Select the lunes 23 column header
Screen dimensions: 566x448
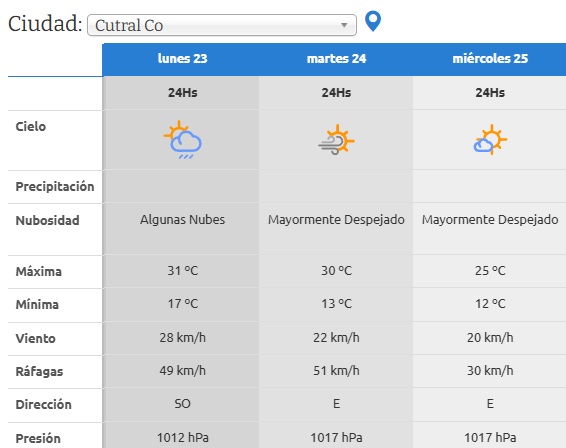(x=183, y=58)
